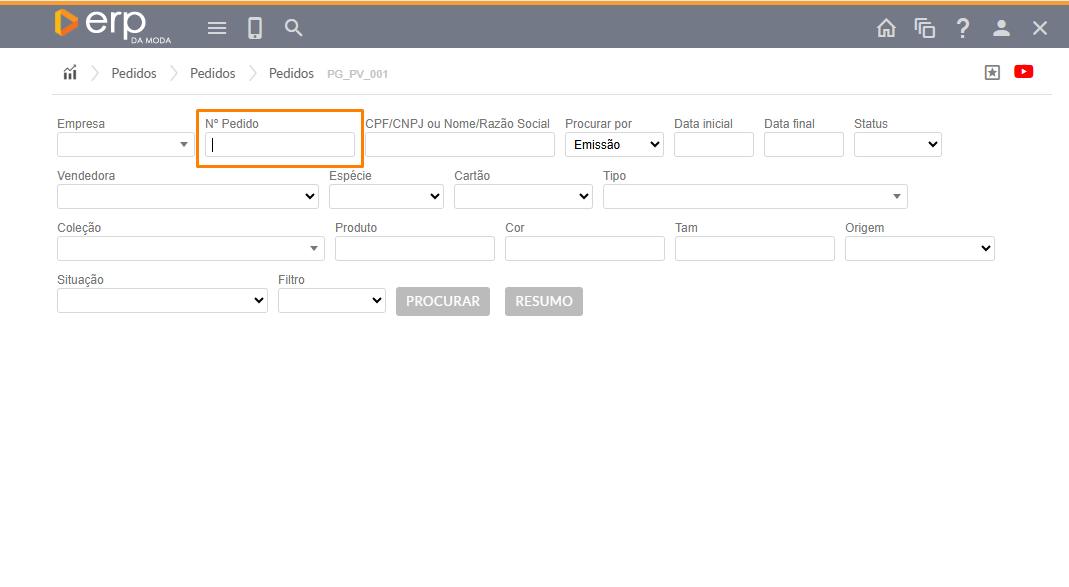Open the hamburger menu icon
This screenshot has height=587, width=1069.
217,28
